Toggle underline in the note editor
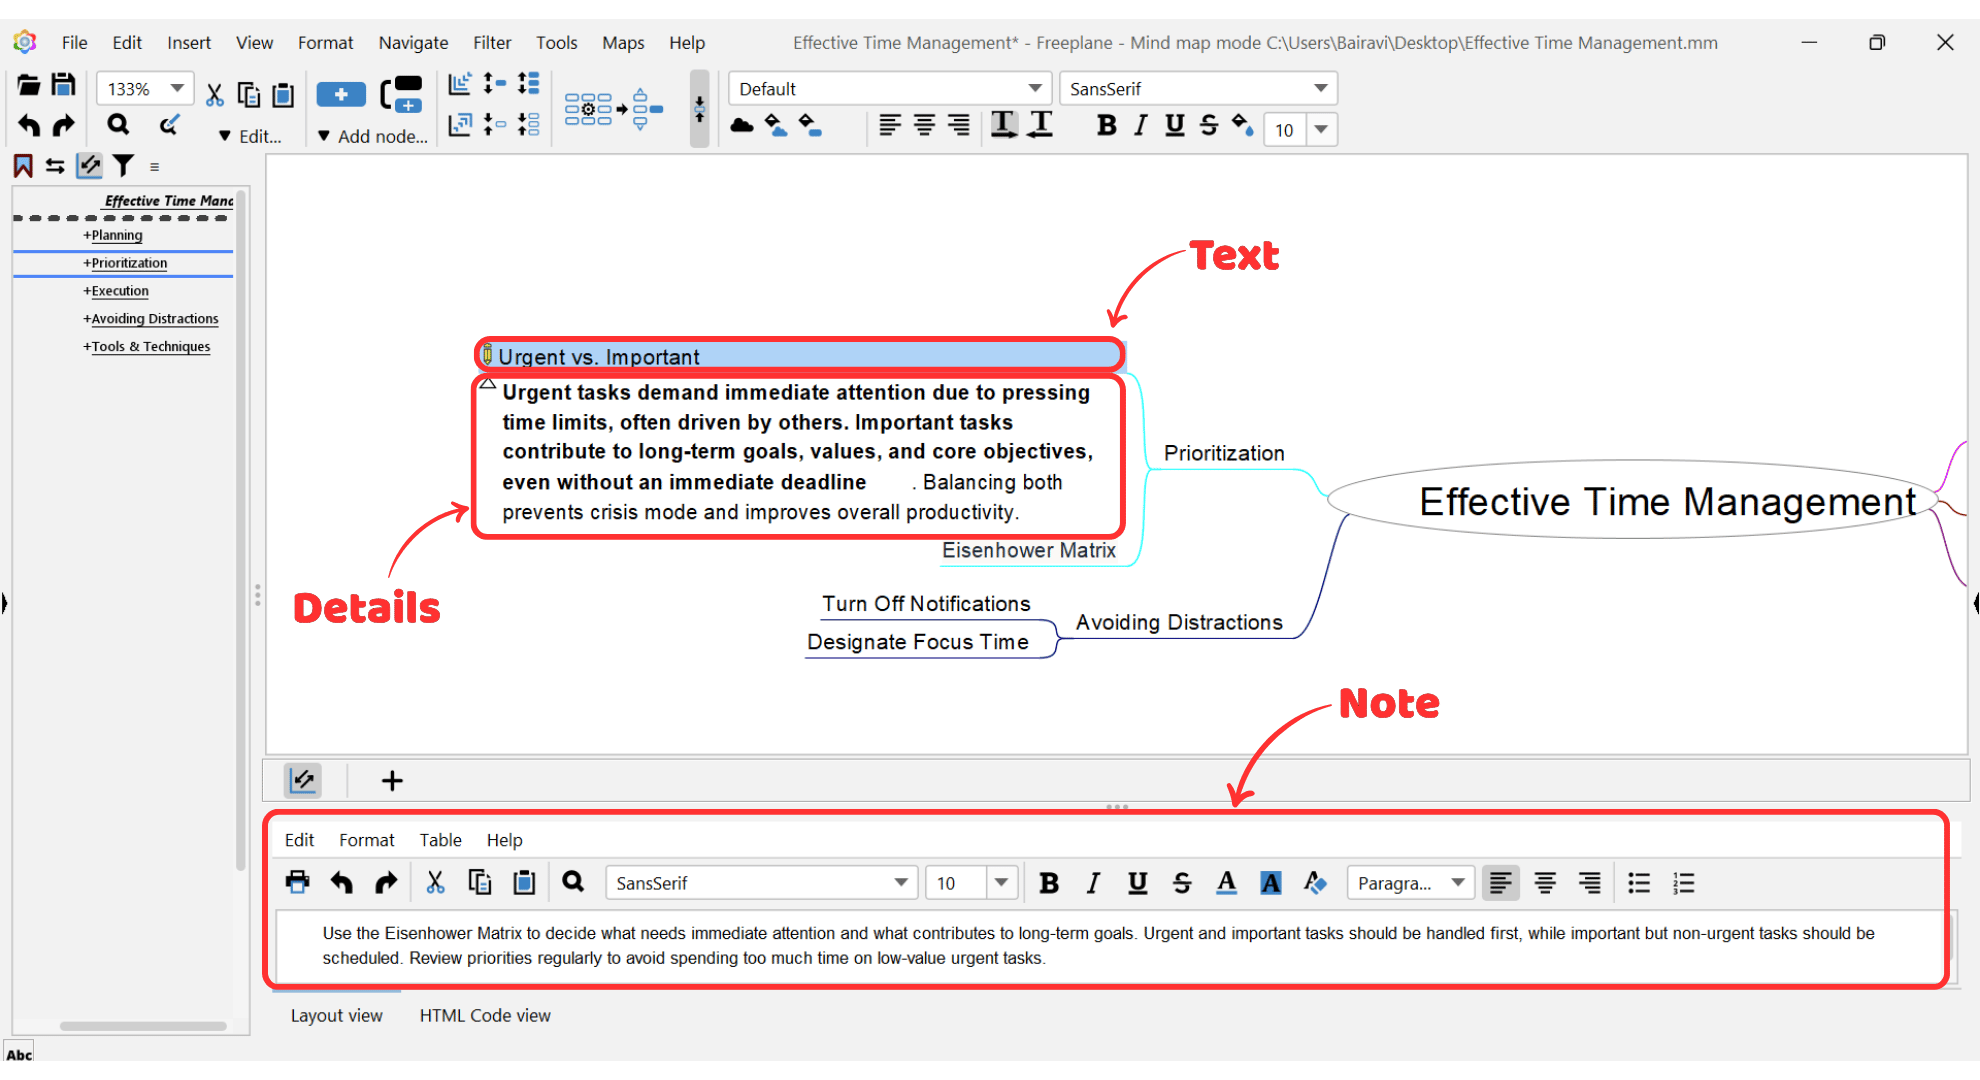This screenshot has height=1080, width=1980. 1137,883
